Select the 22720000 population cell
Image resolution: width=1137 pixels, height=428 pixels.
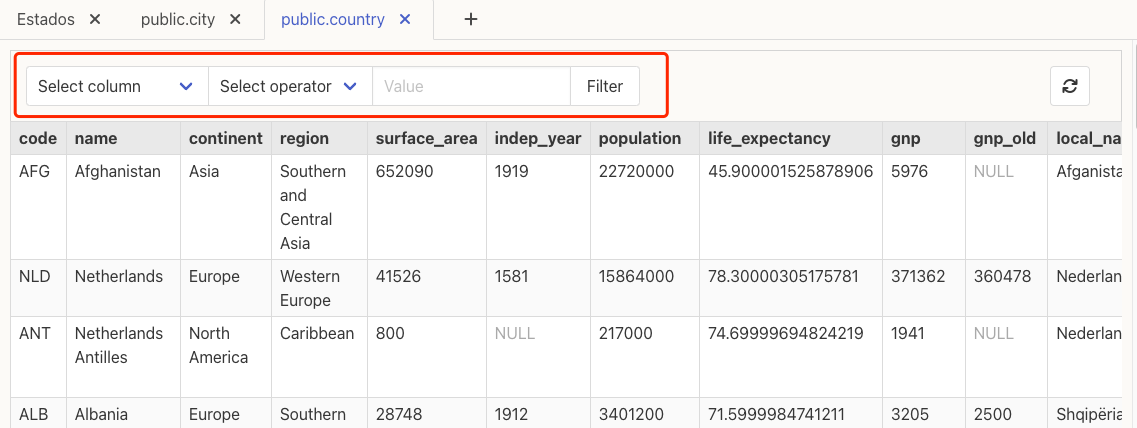645,207
